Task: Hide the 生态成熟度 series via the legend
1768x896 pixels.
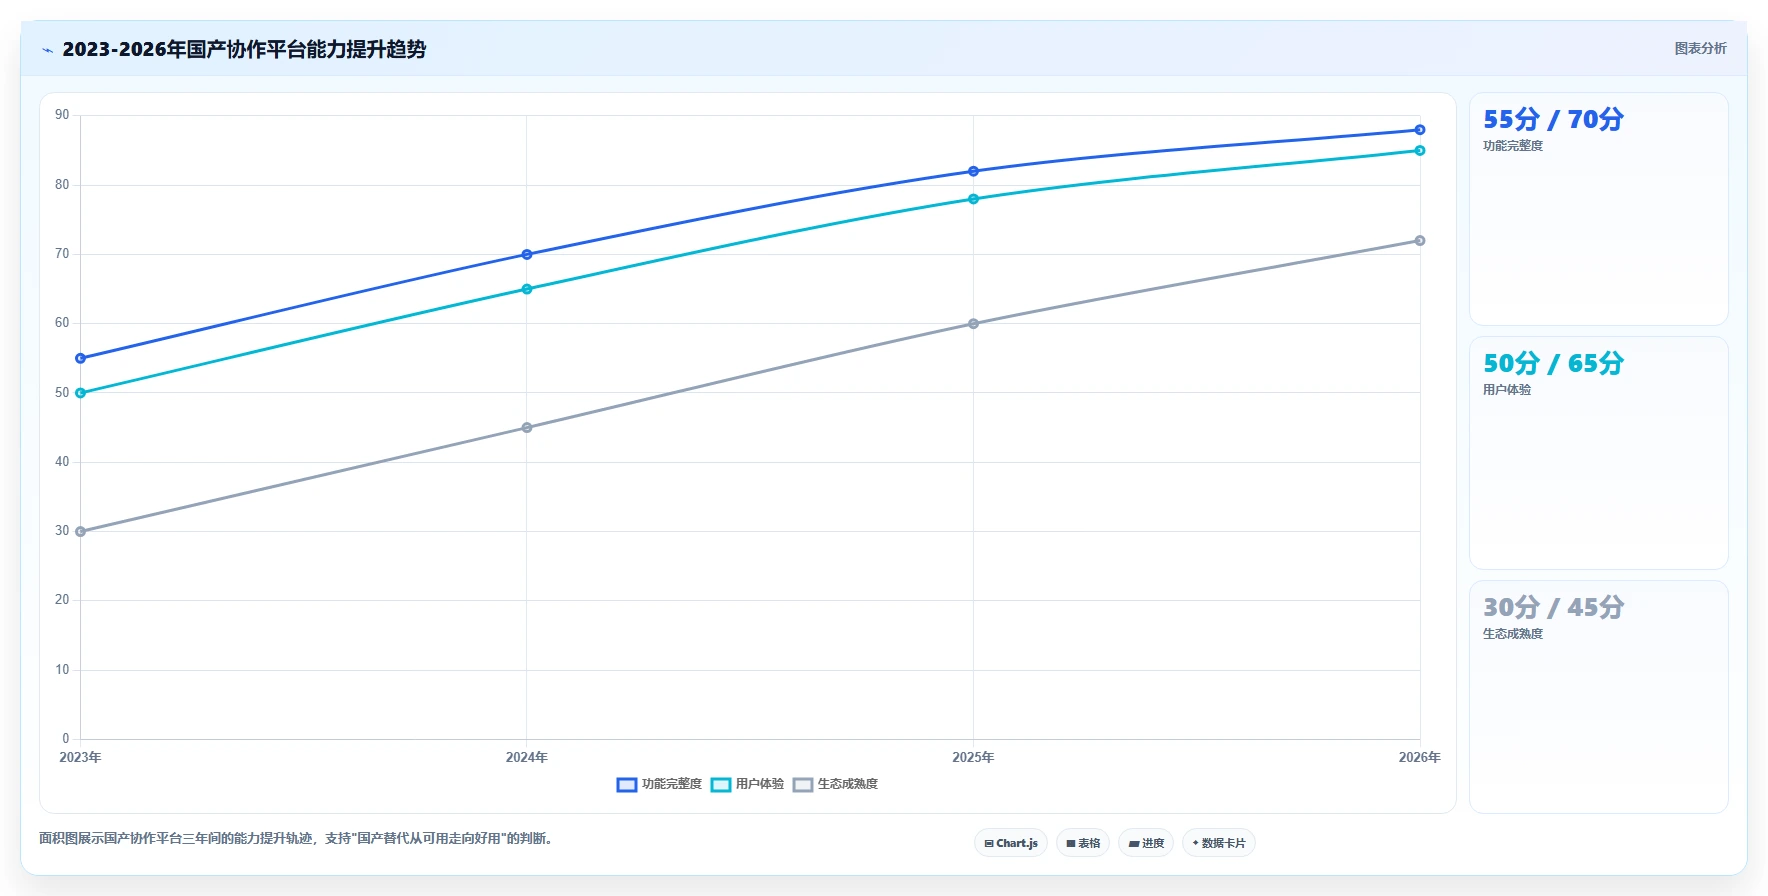Action: tap(836, 784)
